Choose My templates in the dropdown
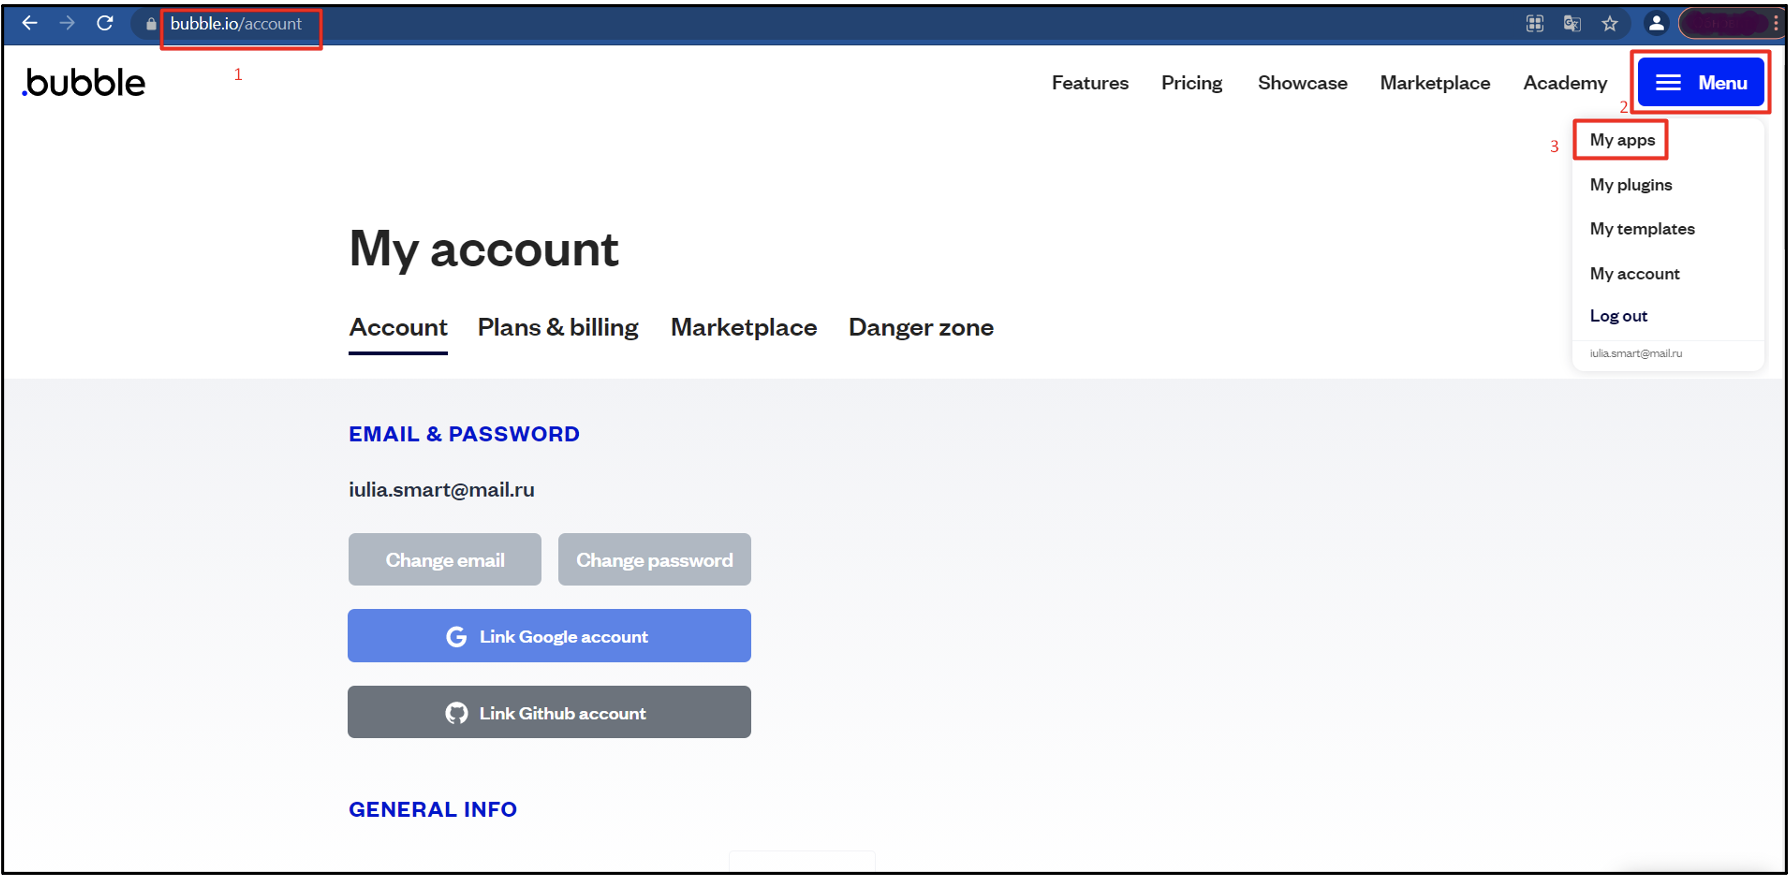 [x=1642, y=229]
